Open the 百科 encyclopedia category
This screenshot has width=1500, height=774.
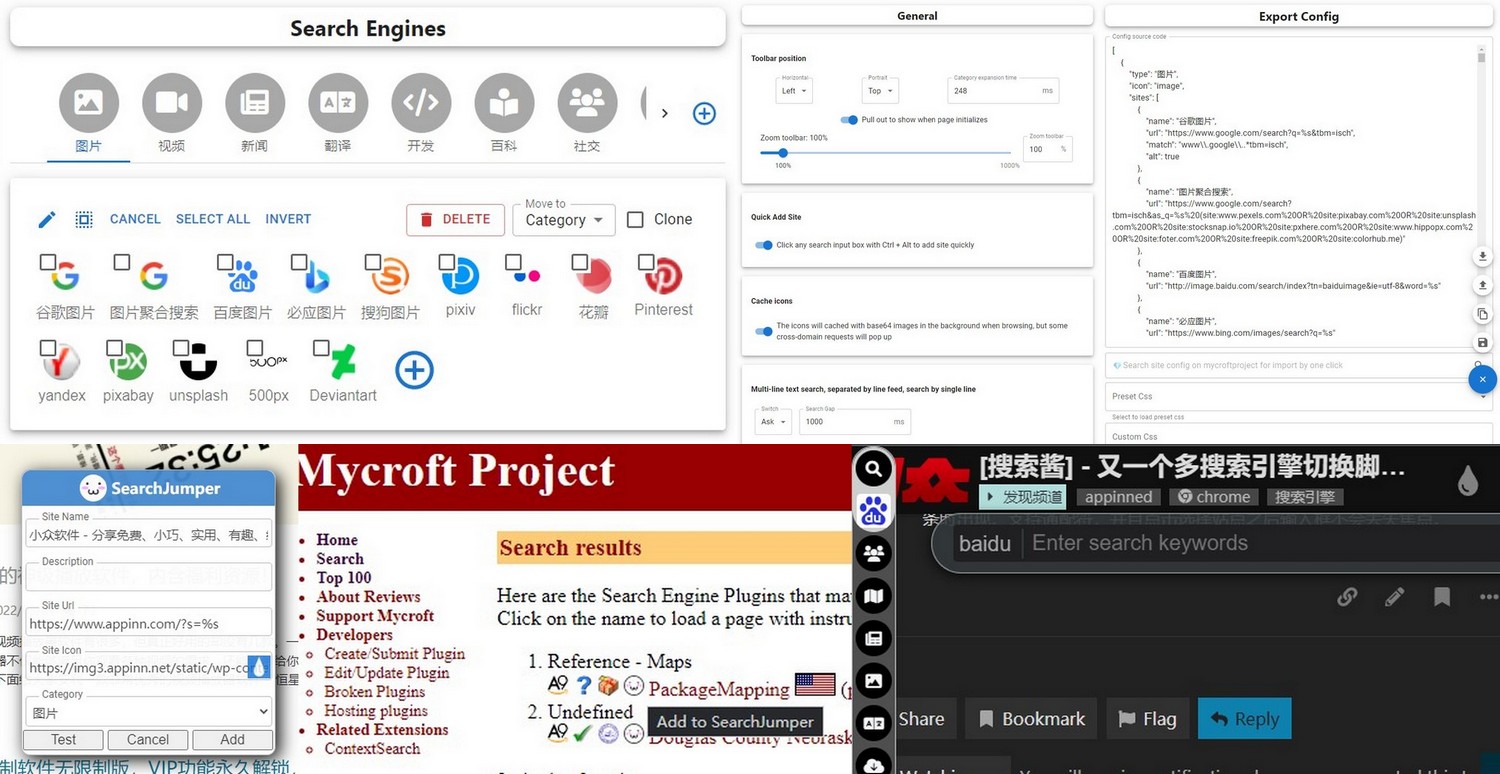[504, 102]
